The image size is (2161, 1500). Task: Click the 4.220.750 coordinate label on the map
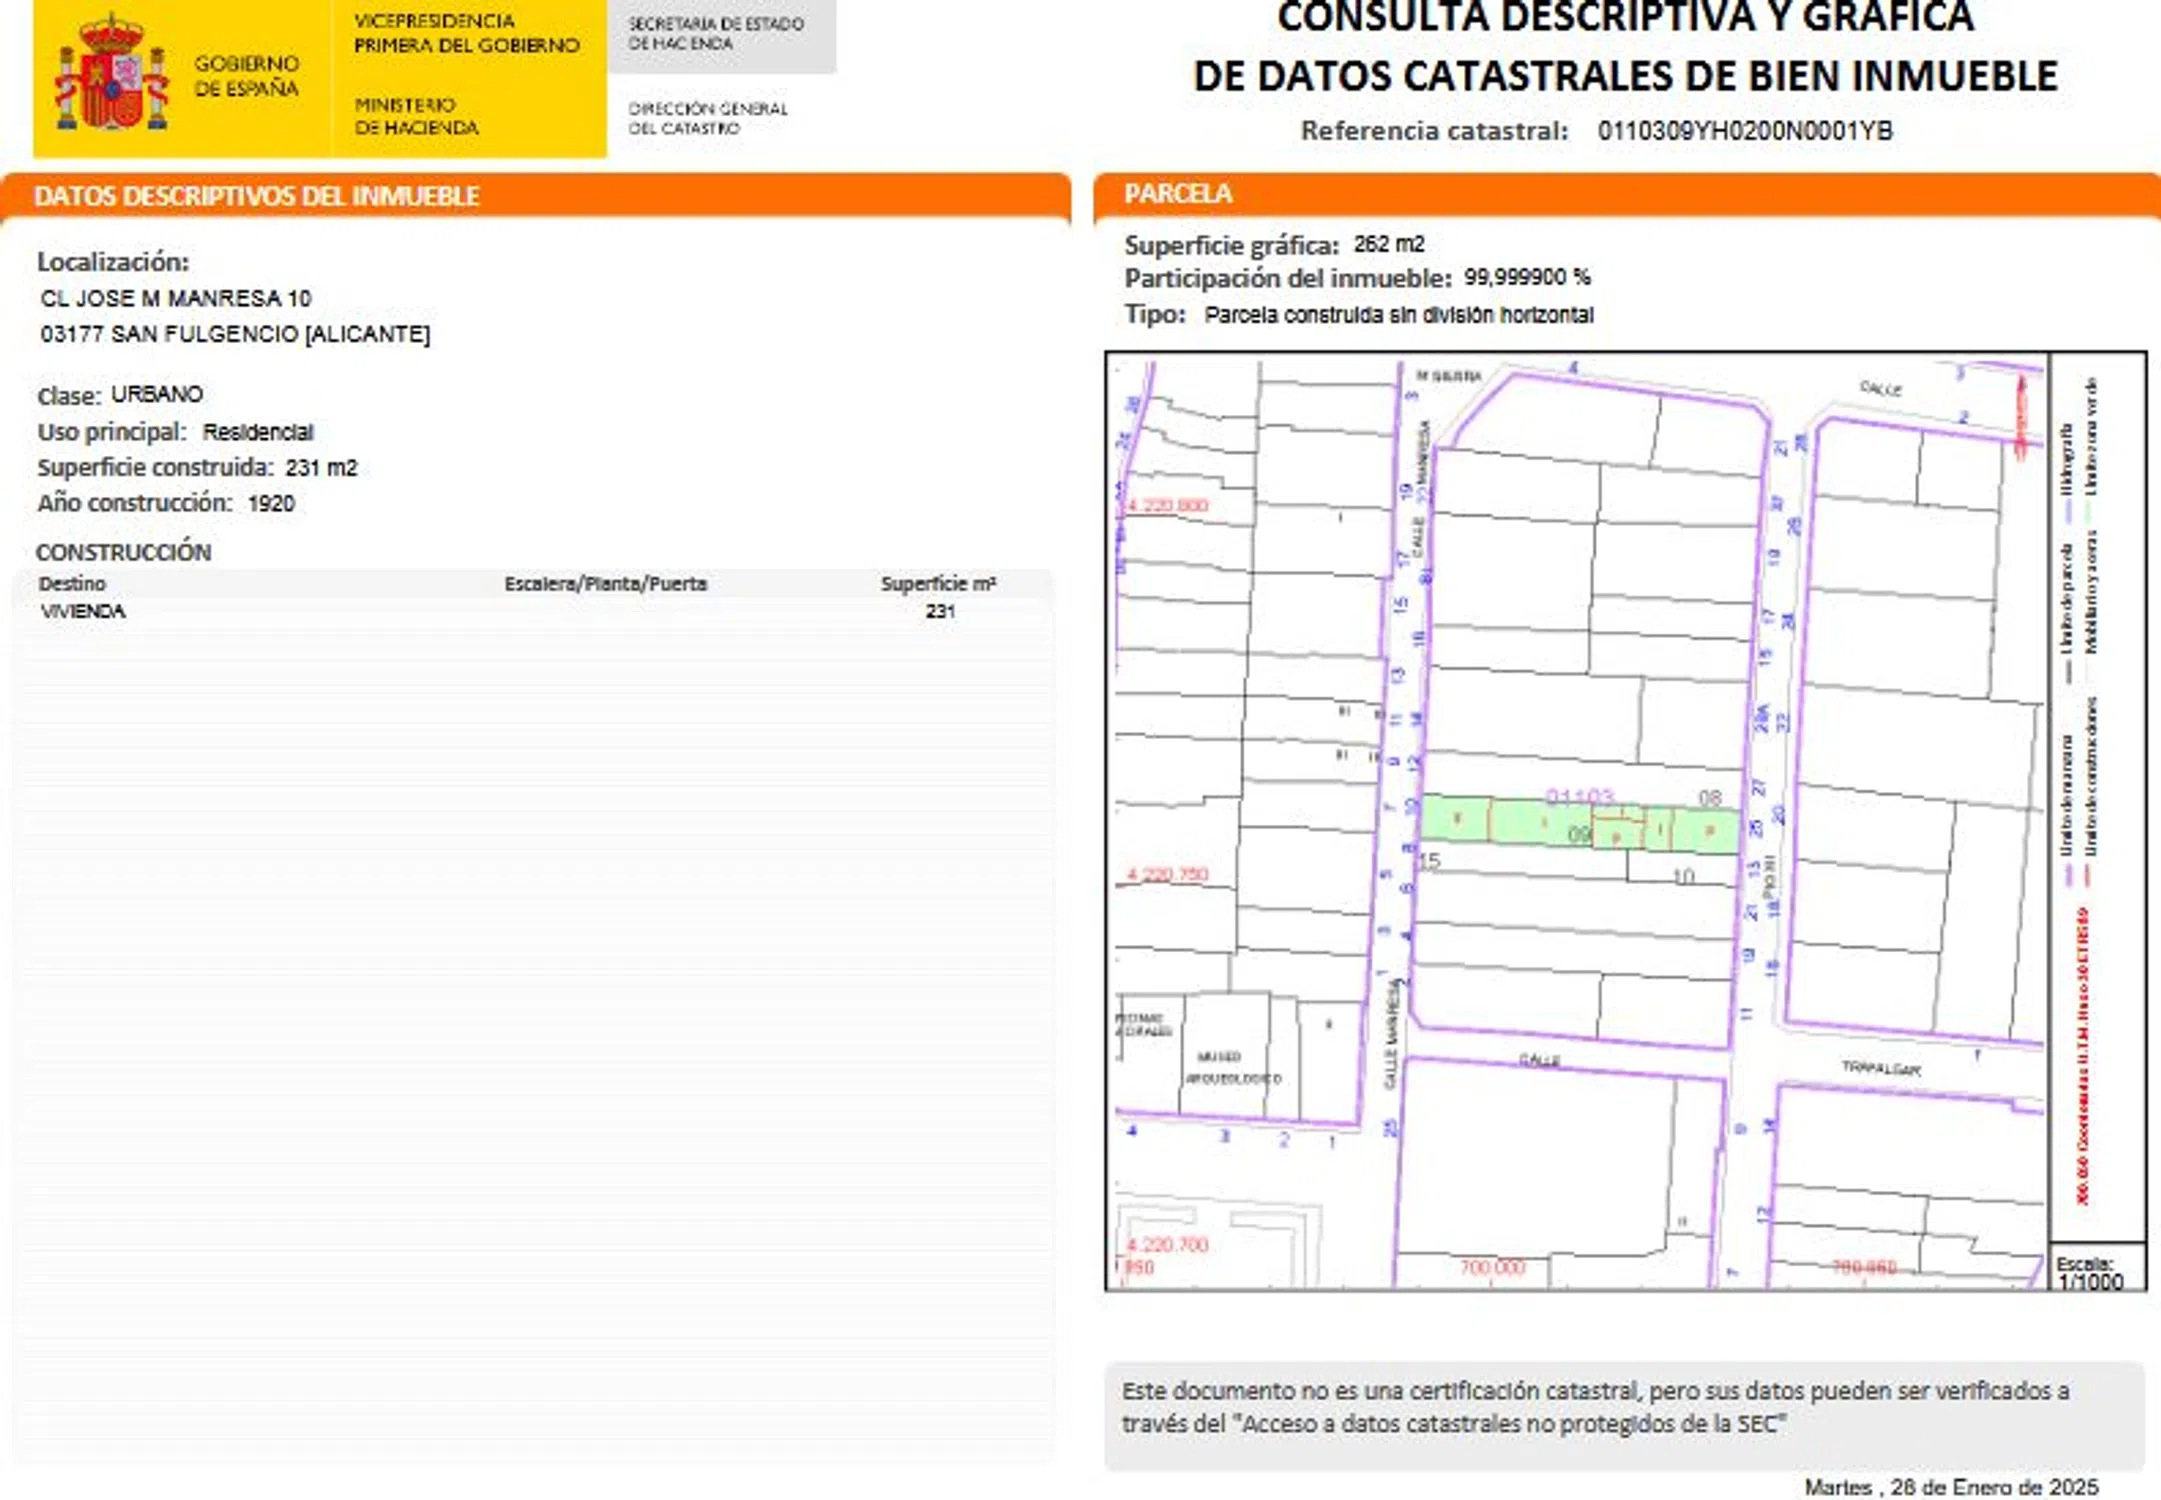pos(1166,874)
